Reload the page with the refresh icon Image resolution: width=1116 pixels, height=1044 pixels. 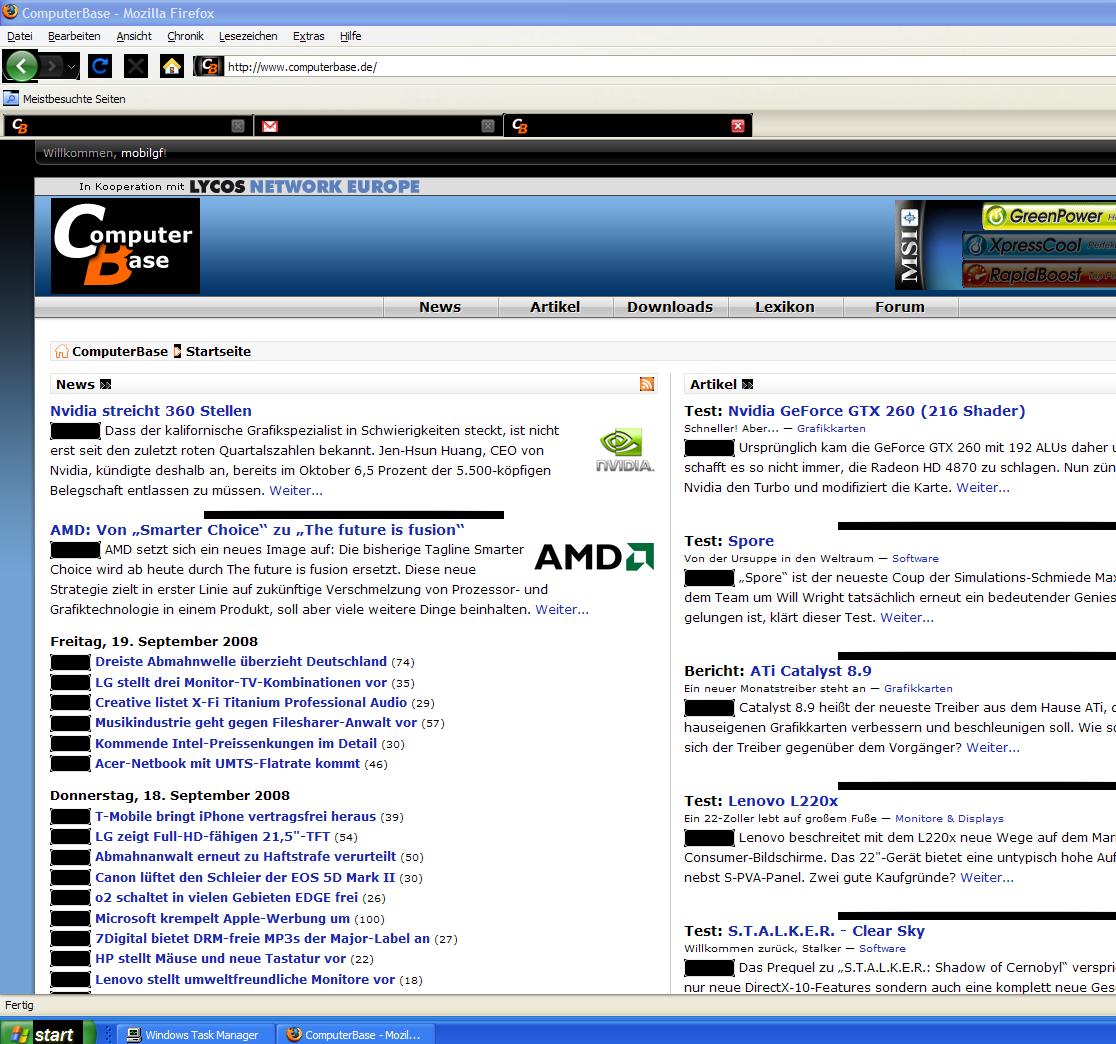click(100, 66)
